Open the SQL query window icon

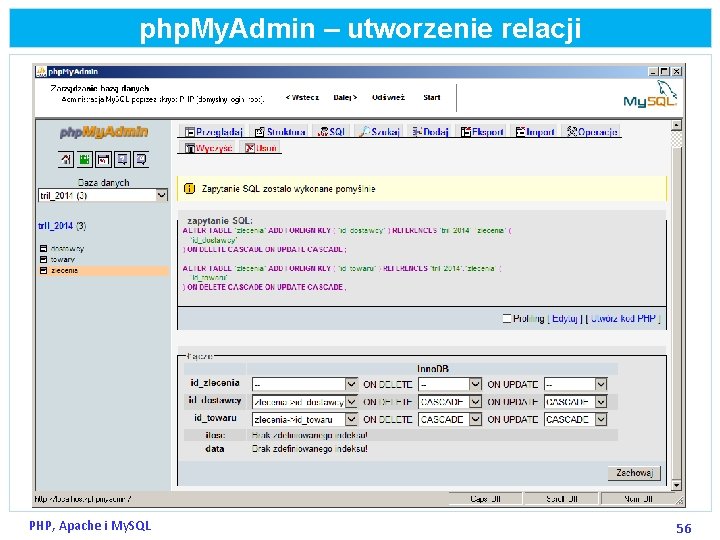(x=103, y=159)
